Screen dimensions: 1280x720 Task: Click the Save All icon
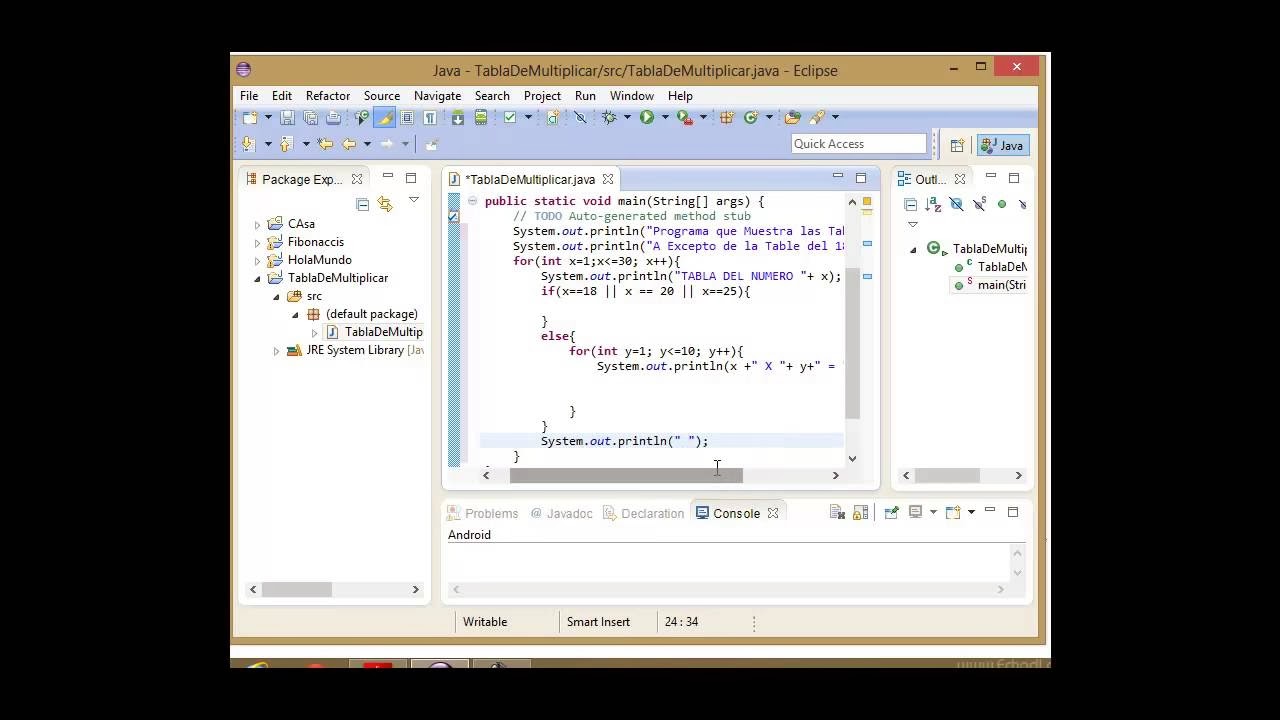(x=310, y=117)
